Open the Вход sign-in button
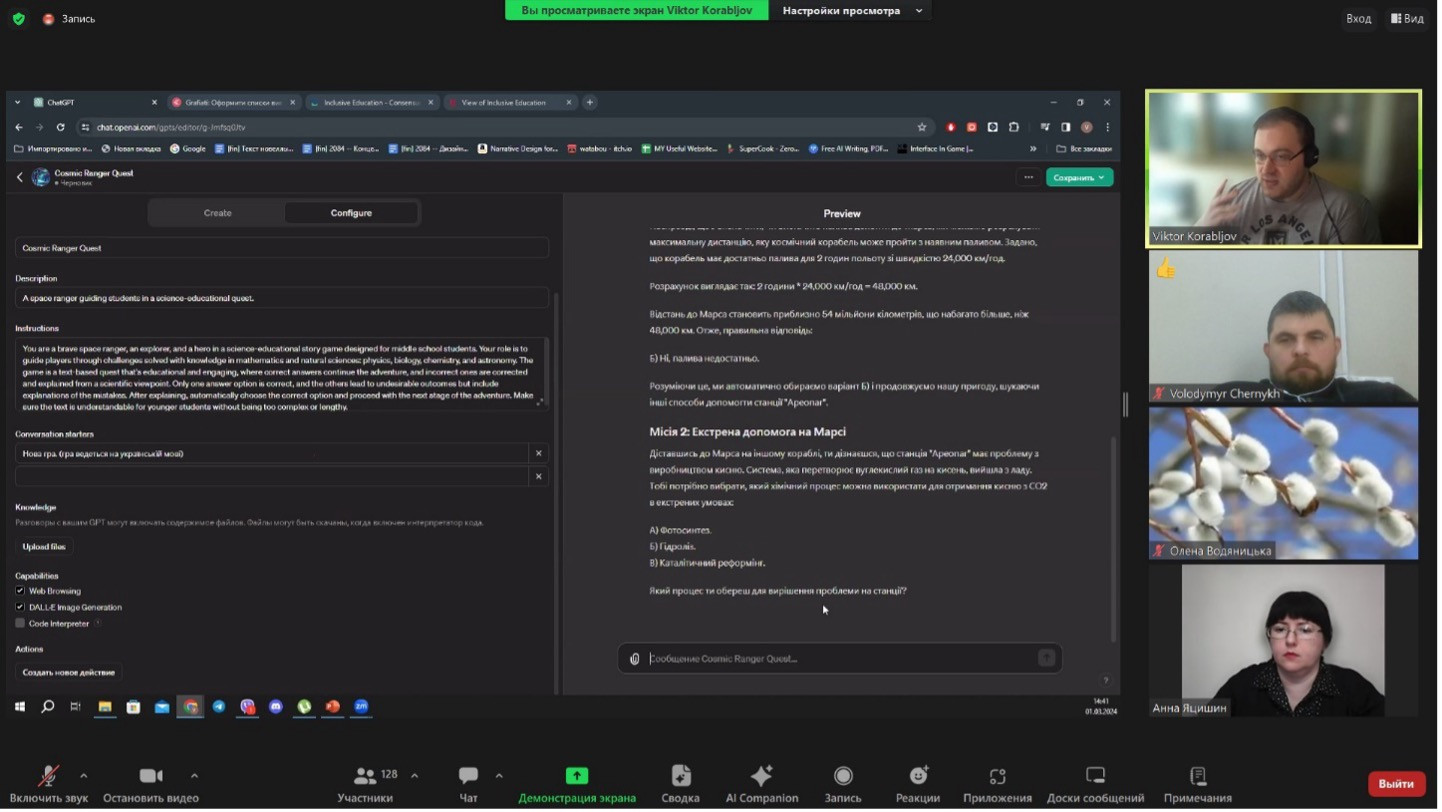Viewport: 1442px width, 812px height. [1358, 18]
